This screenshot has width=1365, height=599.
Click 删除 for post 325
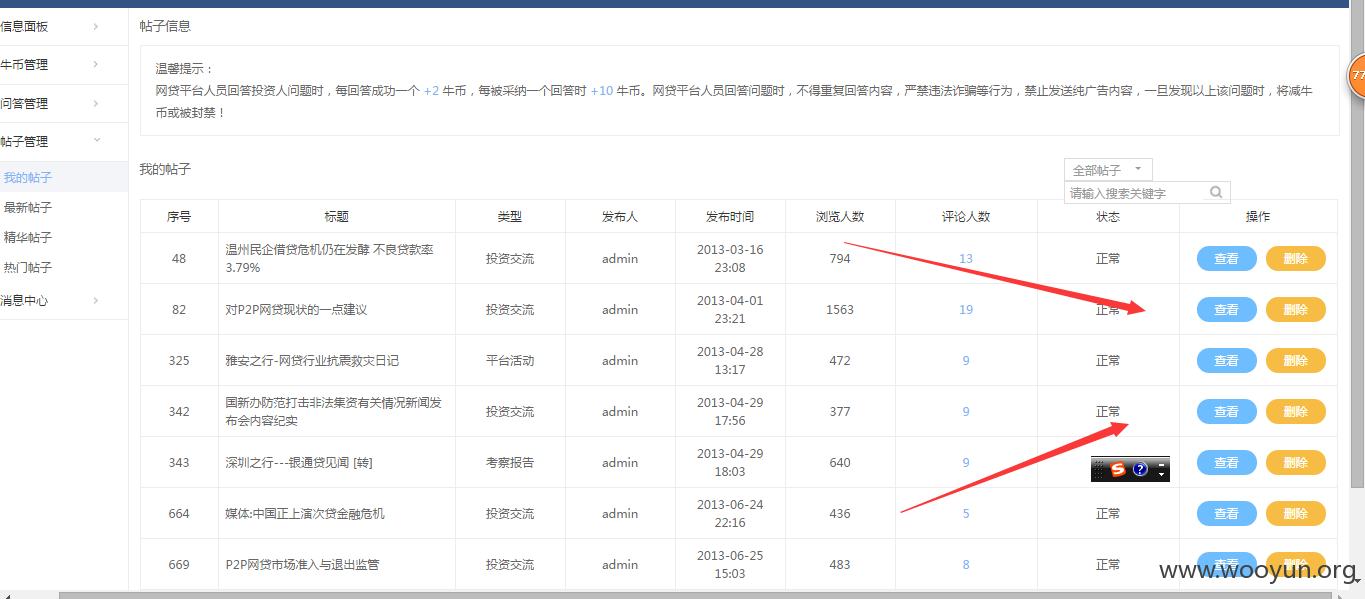(x=1295, y=361)
